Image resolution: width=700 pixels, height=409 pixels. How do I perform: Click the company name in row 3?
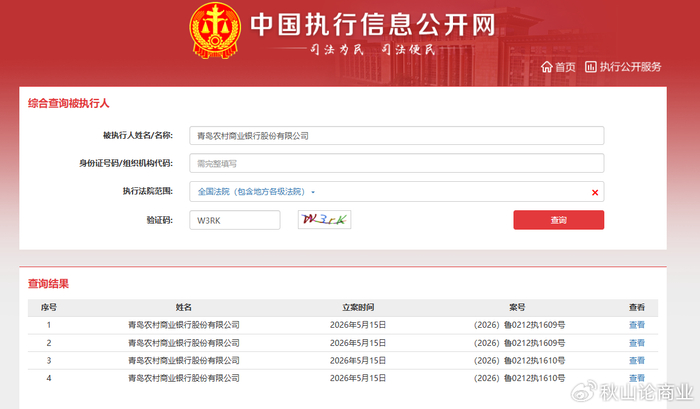[183, 360]
